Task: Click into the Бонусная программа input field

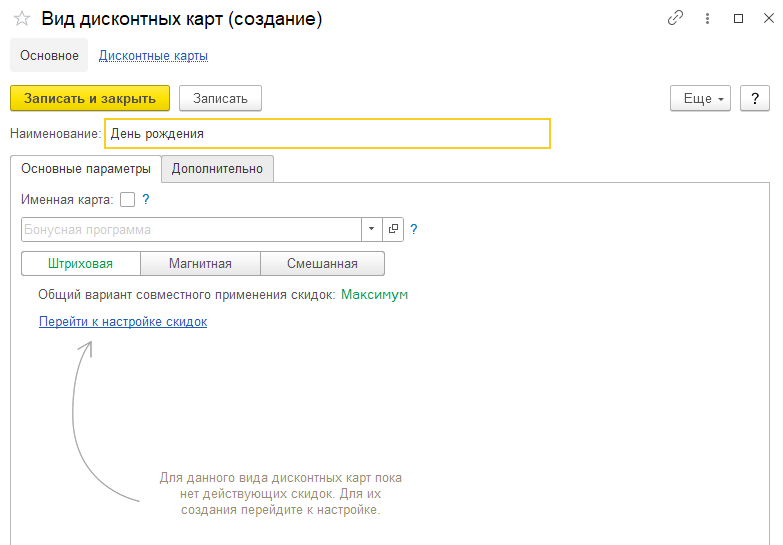Action: pos(191,229)
